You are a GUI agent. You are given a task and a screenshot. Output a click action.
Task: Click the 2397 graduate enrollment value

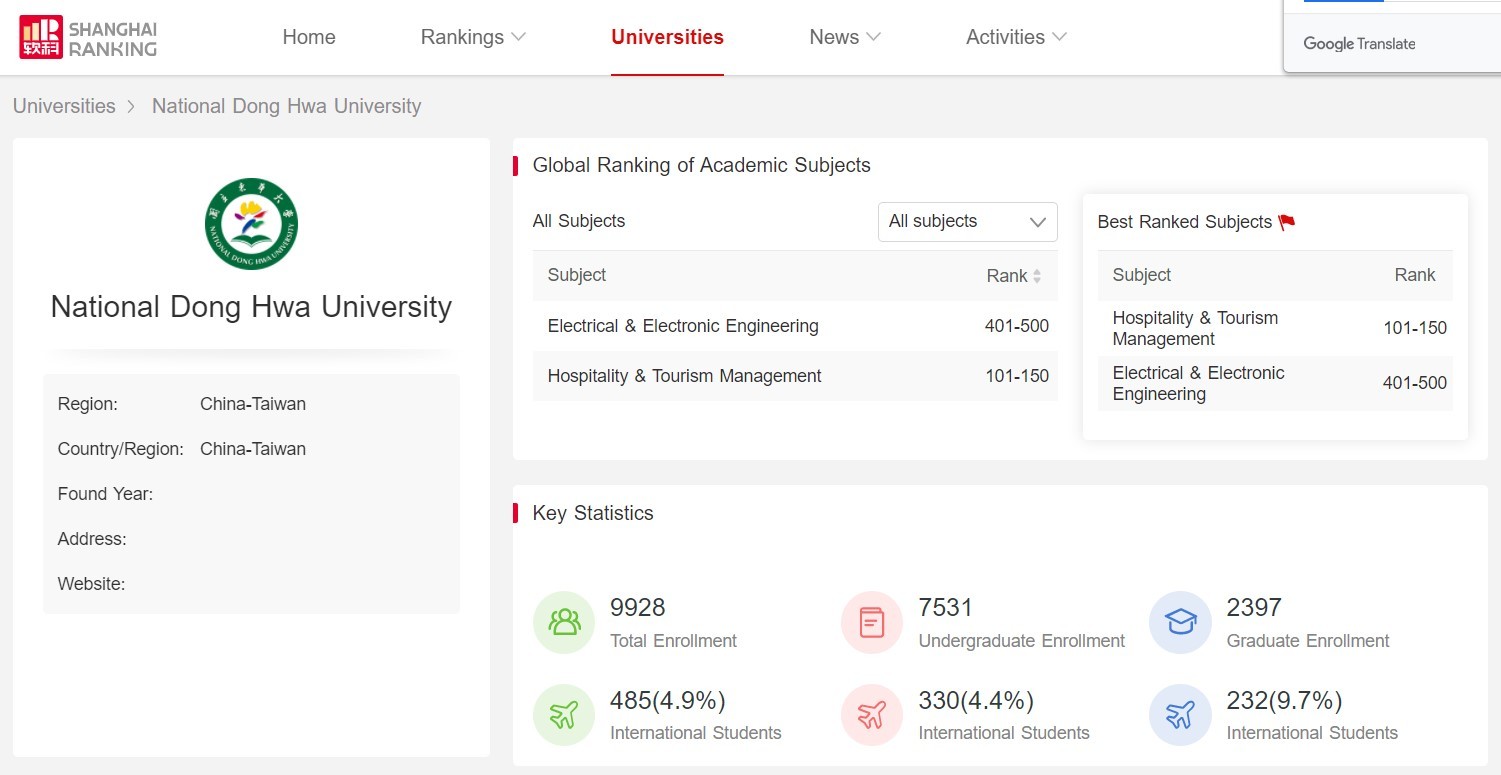tap(1254, 608)
